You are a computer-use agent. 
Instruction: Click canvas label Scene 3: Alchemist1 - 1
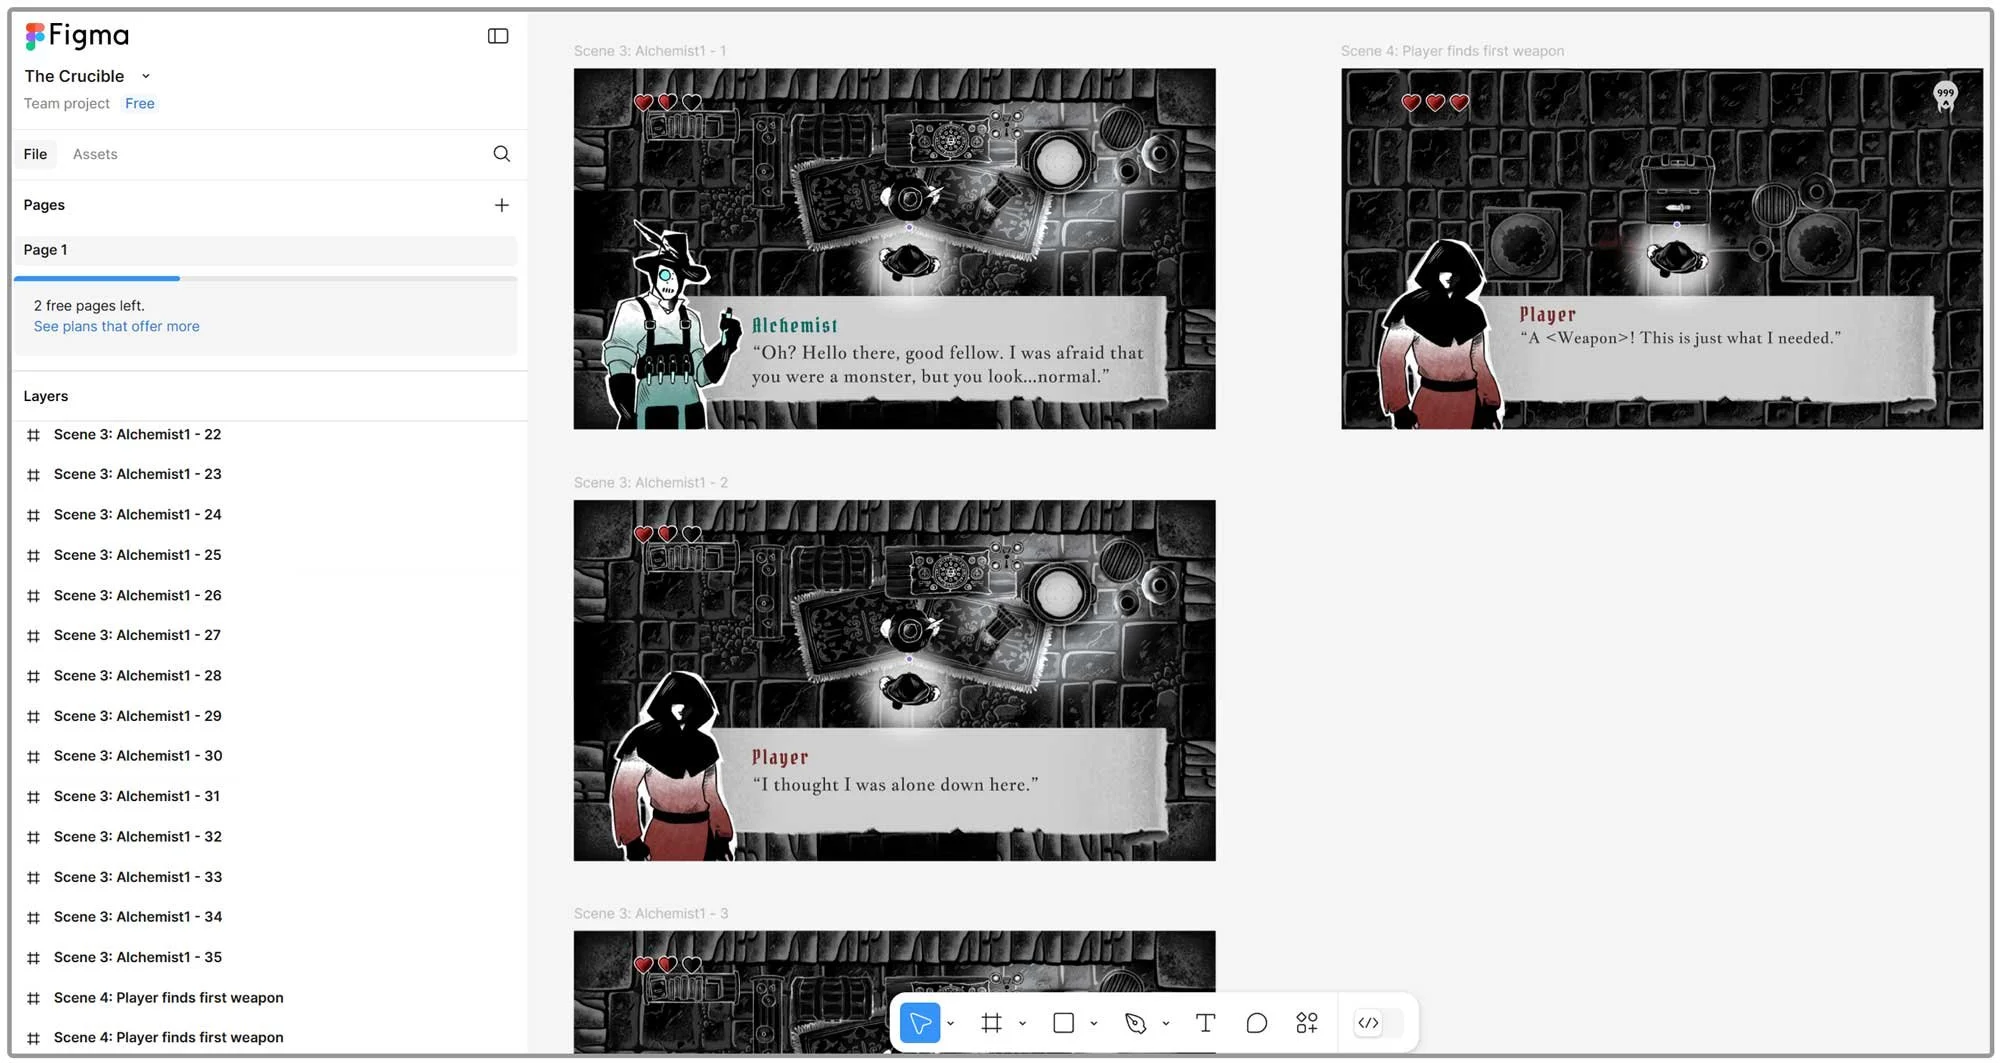coord(650,51)
